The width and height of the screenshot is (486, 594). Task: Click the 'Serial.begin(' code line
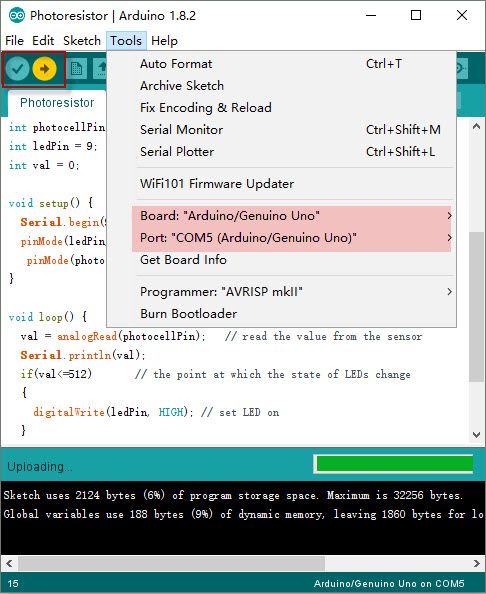(x=63, y=222)
